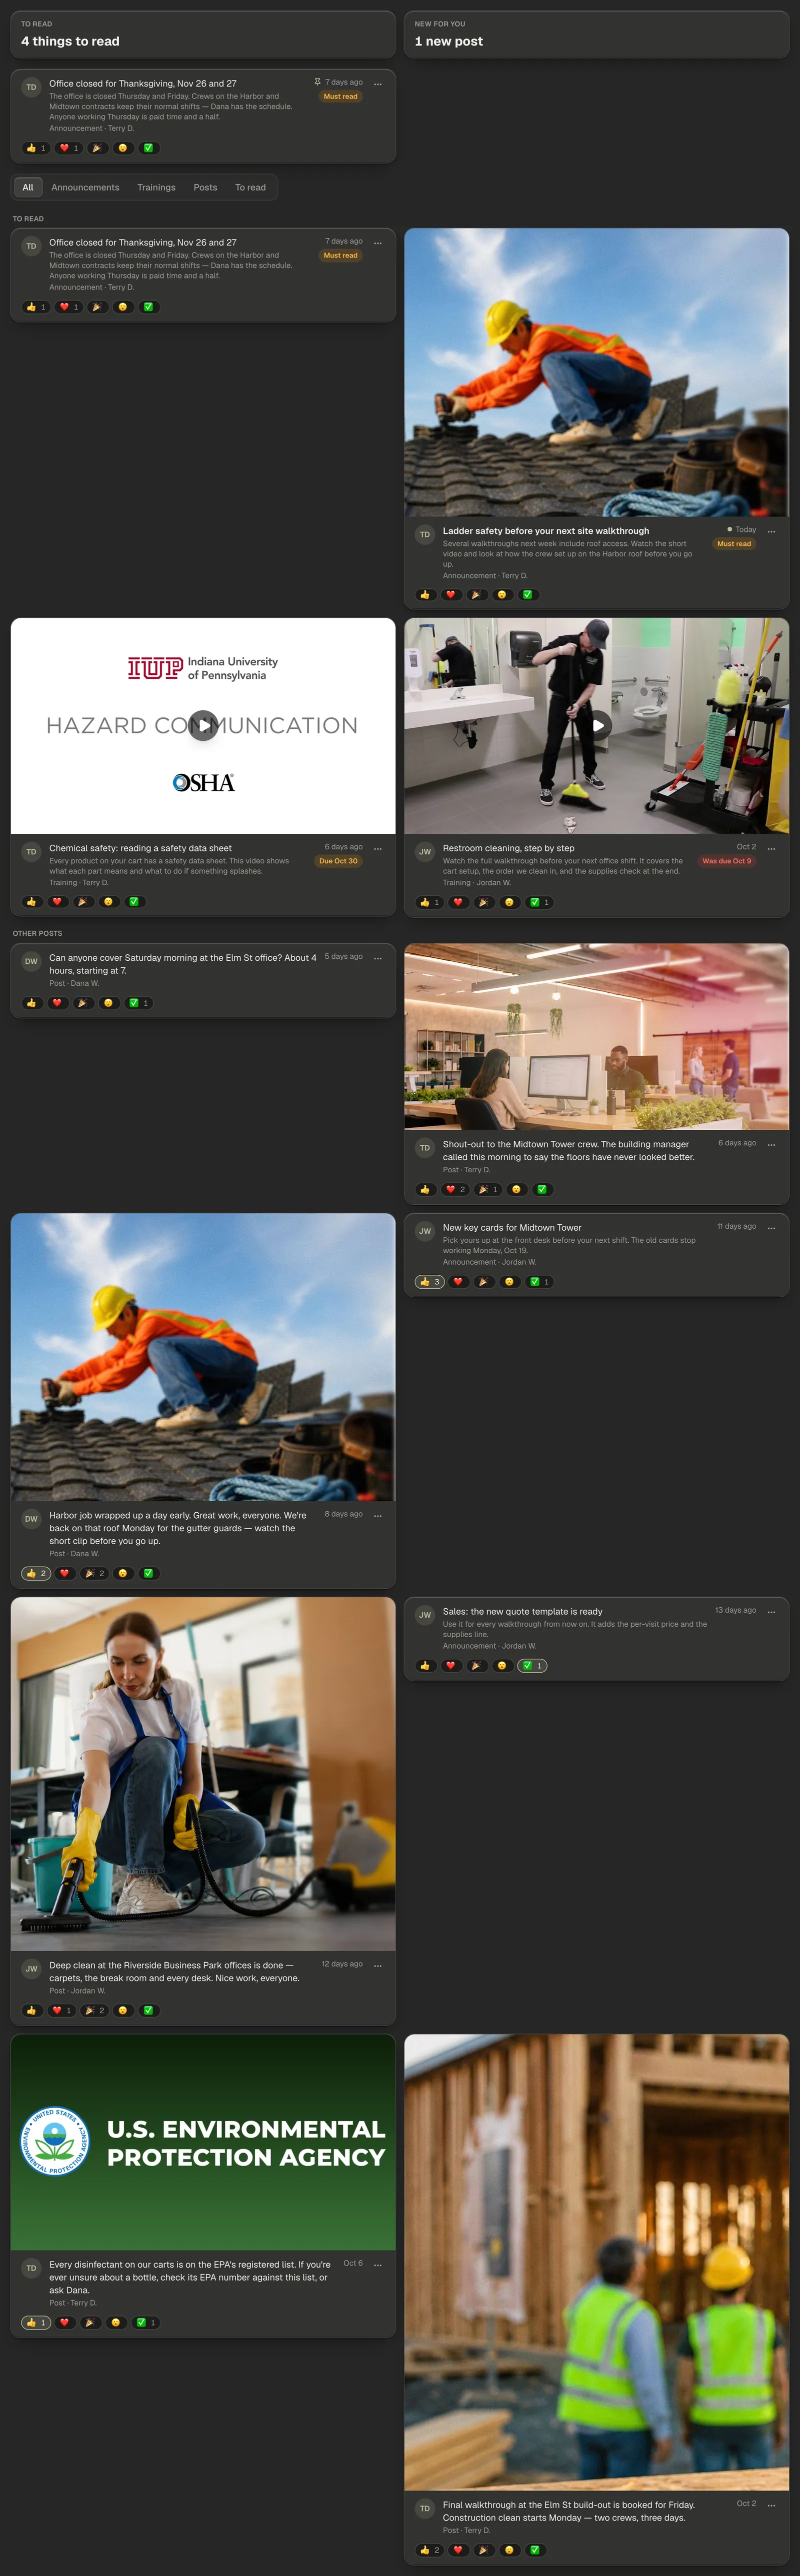This screenshot has width=800, height=2576.
Task: Open more options on New key cards post
Action: click(771, 1227)
